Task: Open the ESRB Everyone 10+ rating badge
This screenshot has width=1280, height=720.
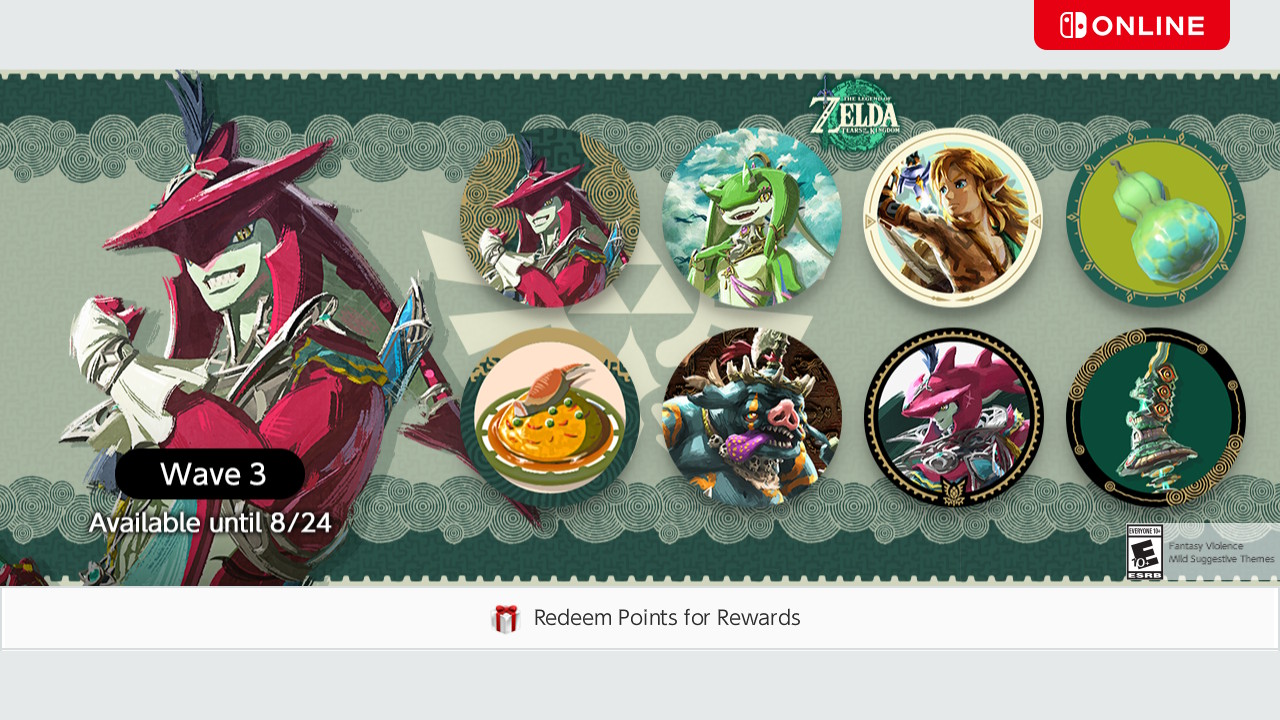Action: [x=1144, y=552]
